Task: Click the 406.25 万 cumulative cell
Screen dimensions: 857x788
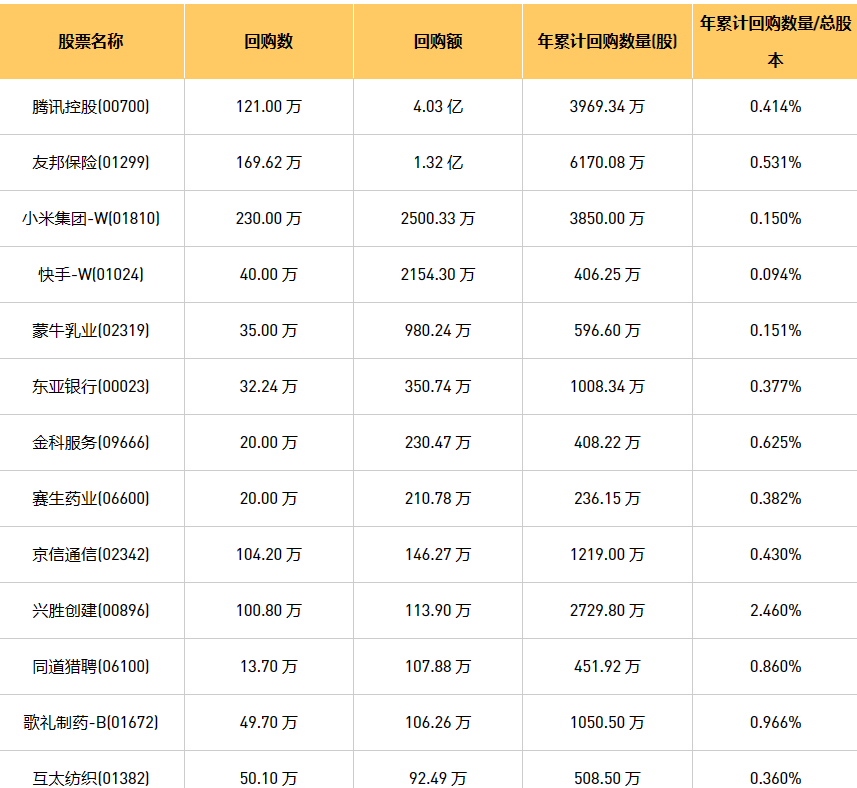Action: tap(607, 274)
